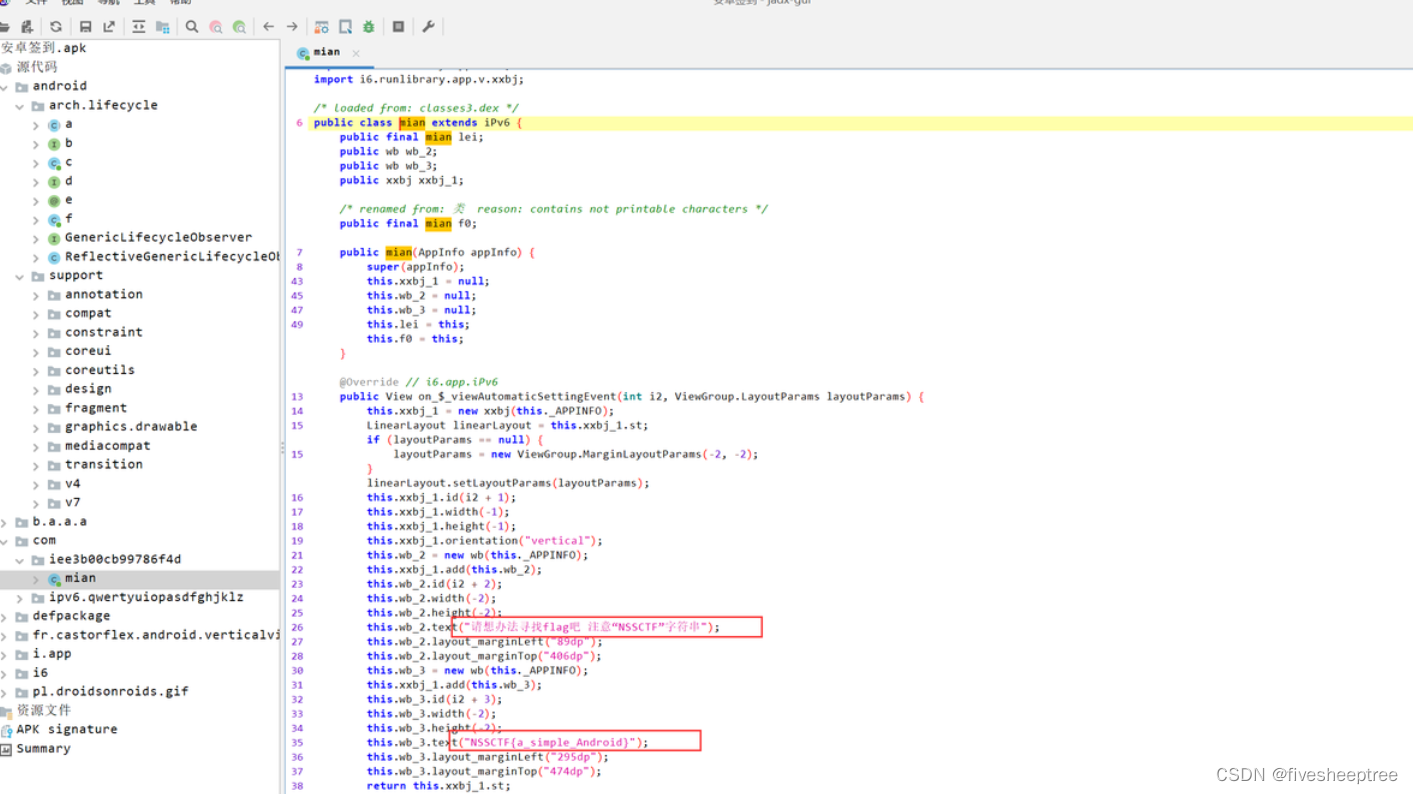Open a new APK file
Screen dimensions: 1413x794
[x=7, y=27]
